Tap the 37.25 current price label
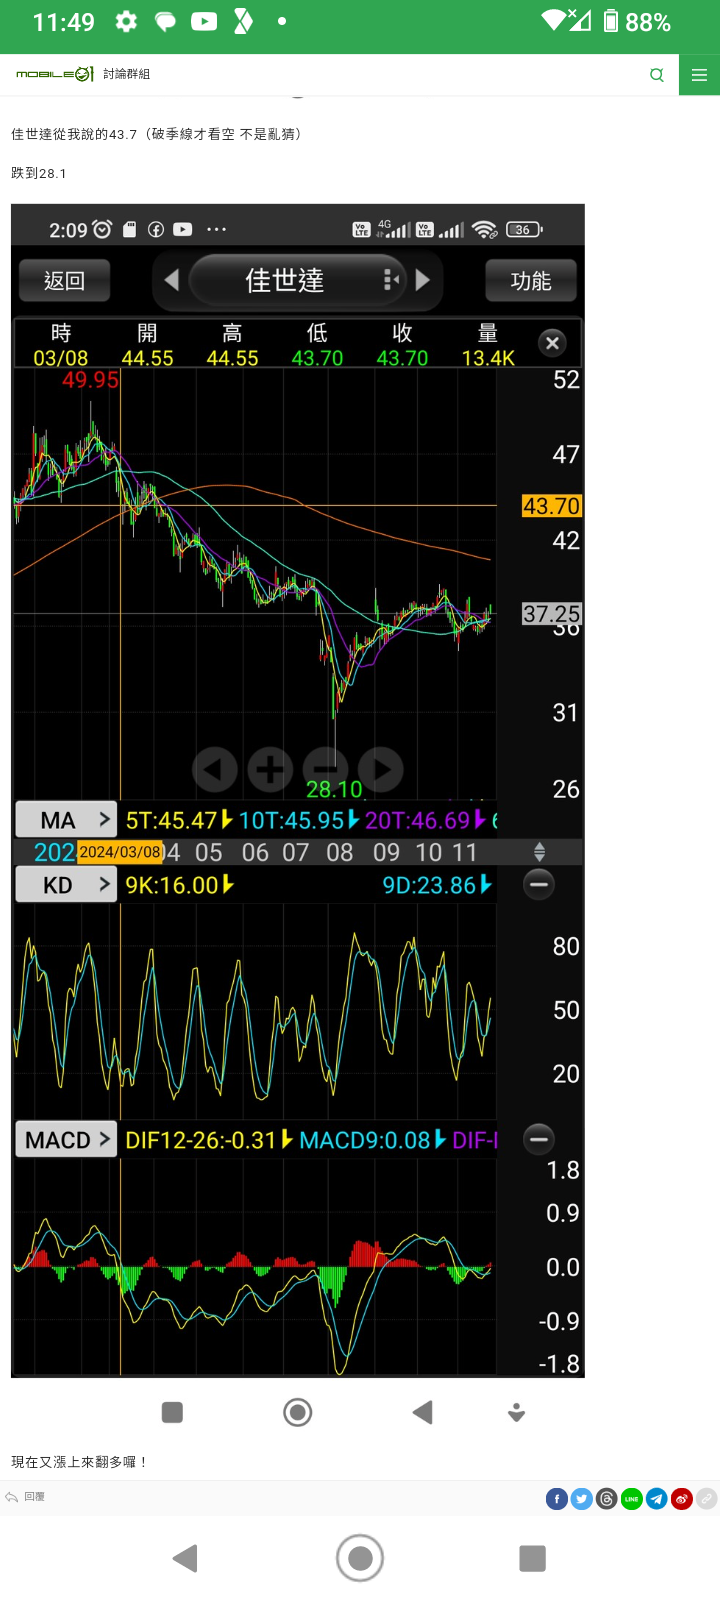720x1600 pixels. click(552, 614)
